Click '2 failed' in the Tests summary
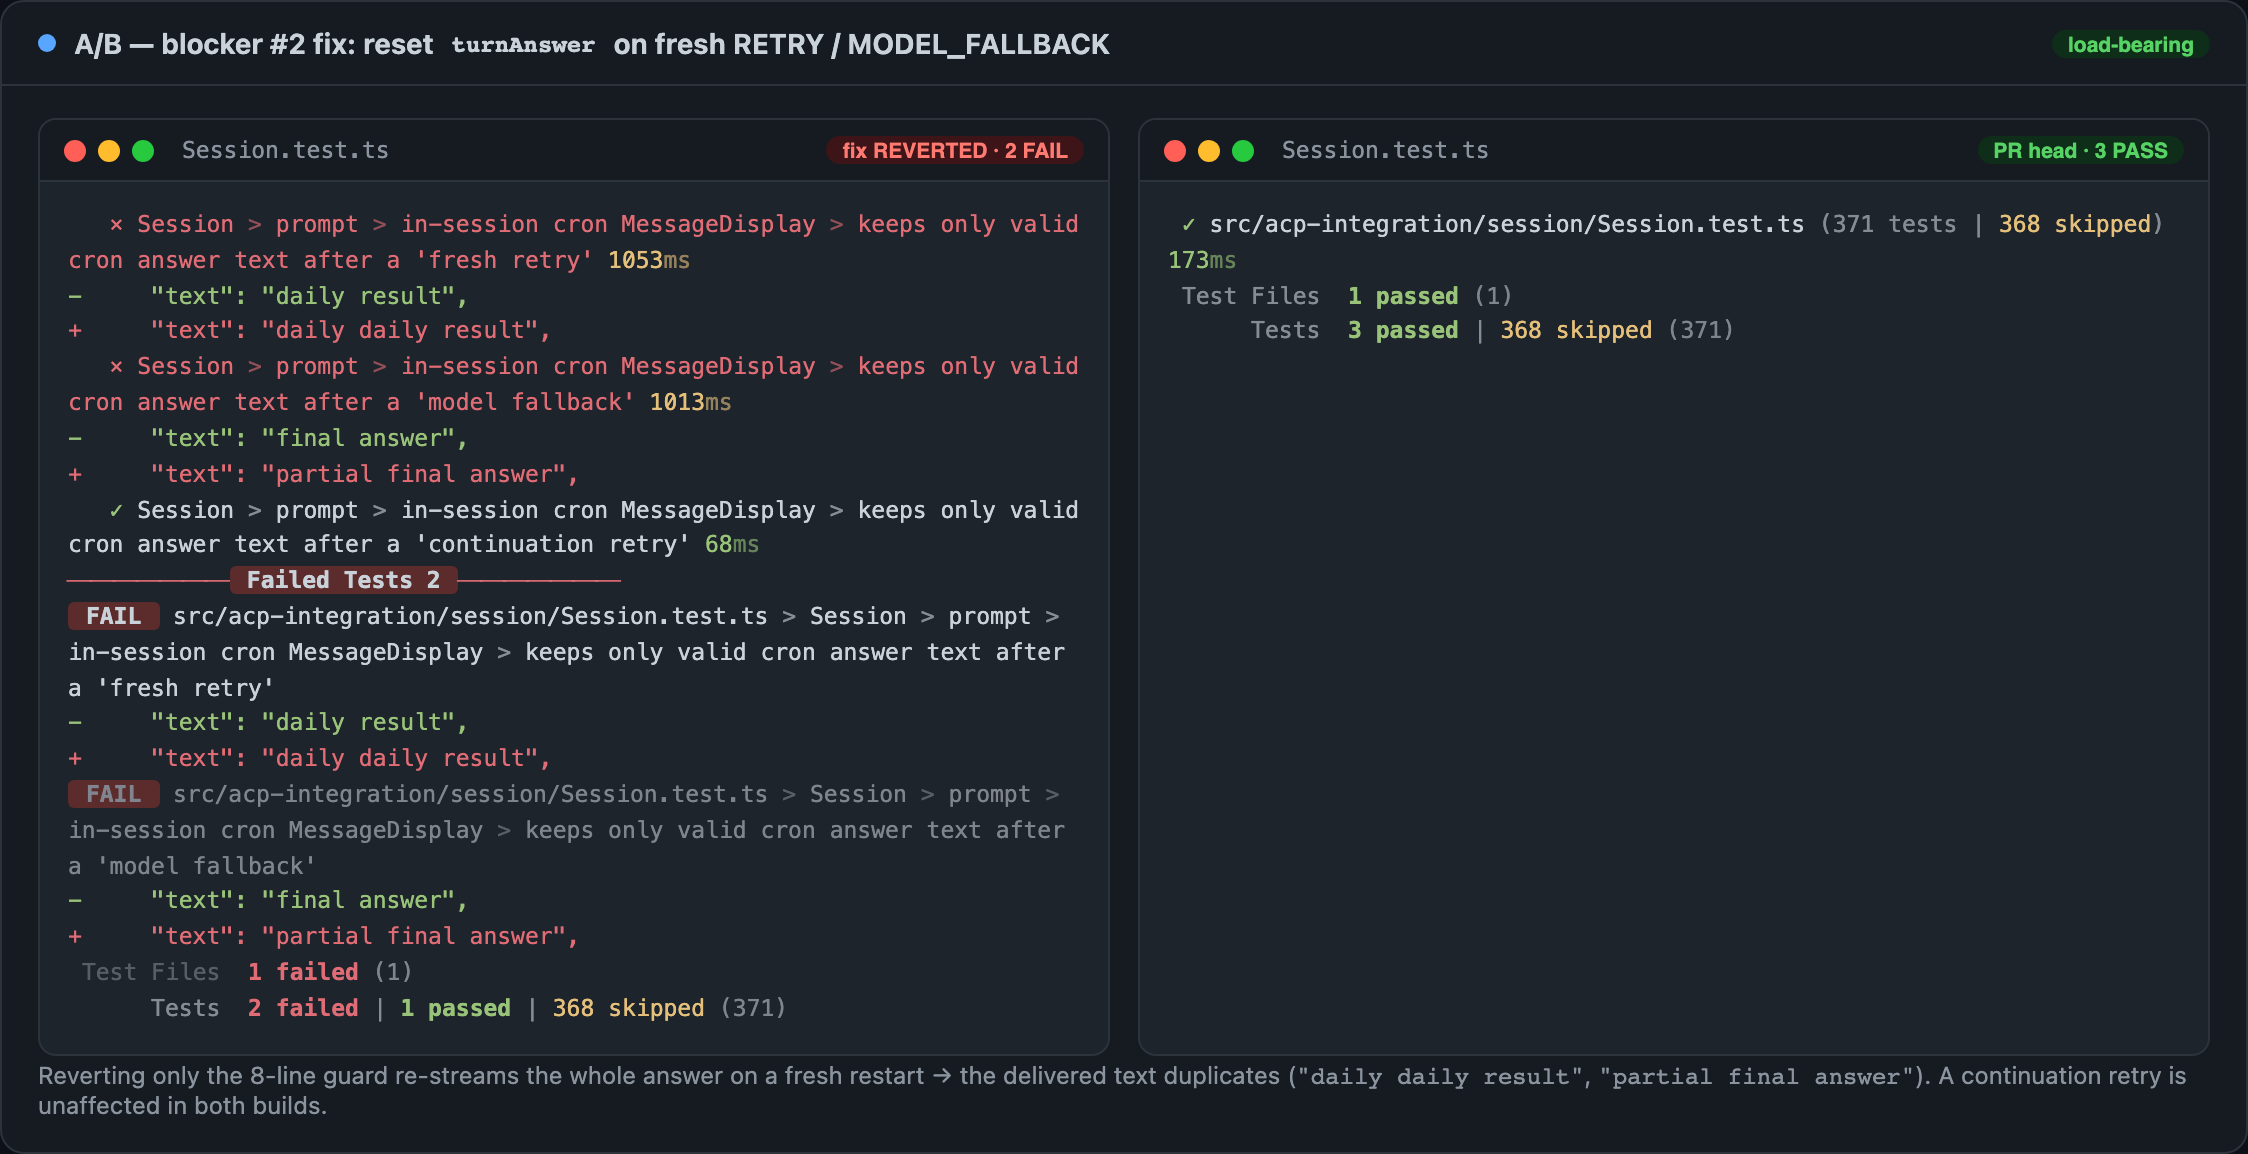The height and width of the screenshot is (1154, 2248). point(303,1008)
